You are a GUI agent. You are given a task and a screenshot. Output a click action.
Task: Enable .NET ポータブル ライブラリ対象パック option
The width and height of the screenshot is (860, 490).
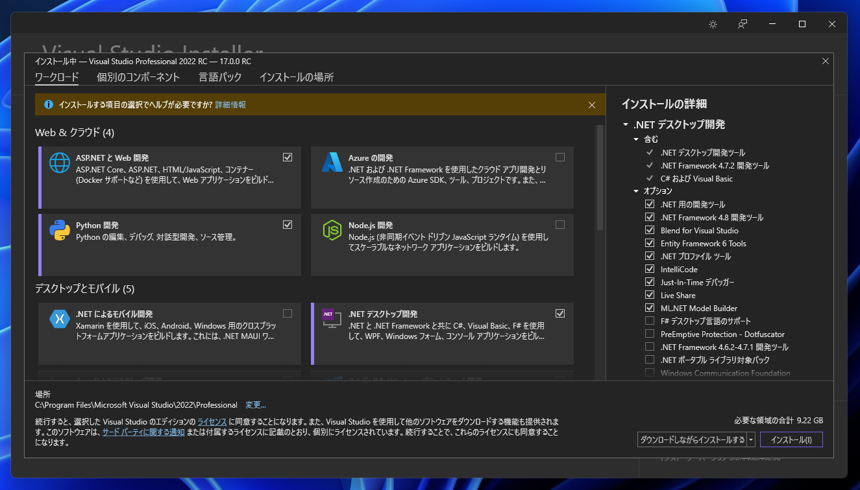[650, 360]
